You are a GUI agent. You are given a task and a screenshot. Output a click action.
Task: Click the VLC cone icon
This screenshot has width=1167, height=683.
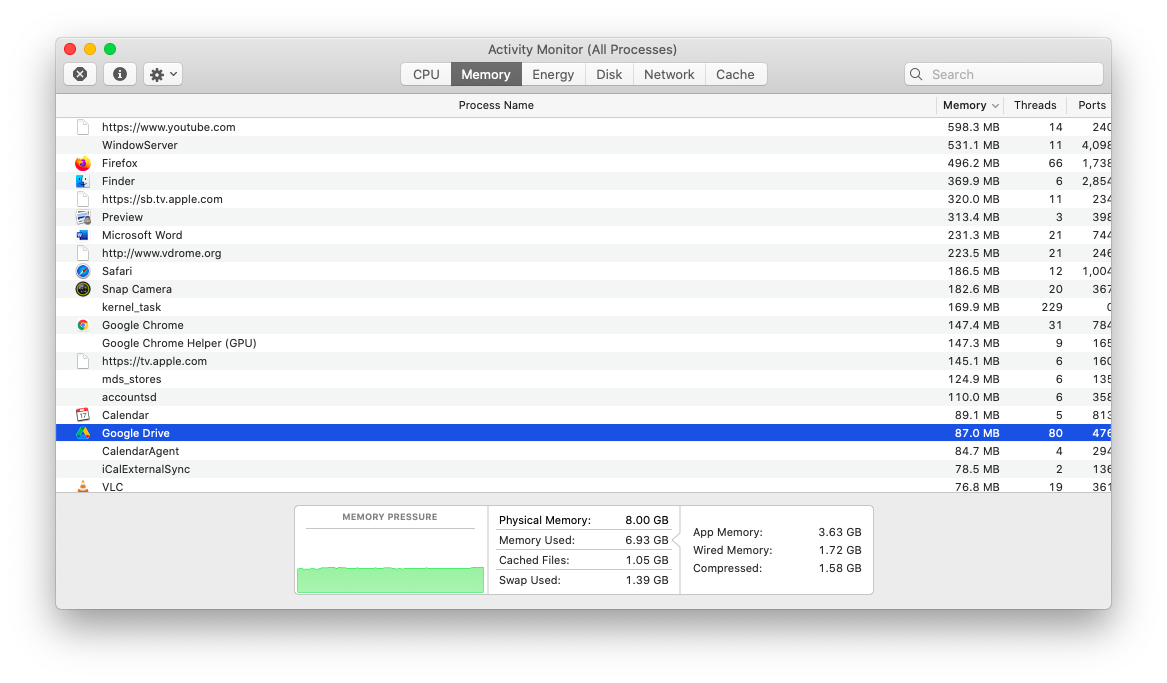(83, 487)
